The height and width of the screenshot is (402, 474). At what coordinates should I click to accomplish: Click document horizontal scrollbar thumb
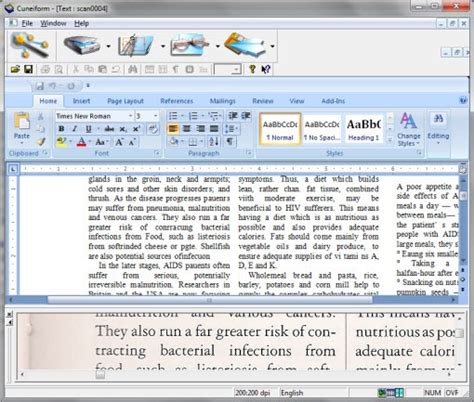pyautogui.click(x=210, y=300)
